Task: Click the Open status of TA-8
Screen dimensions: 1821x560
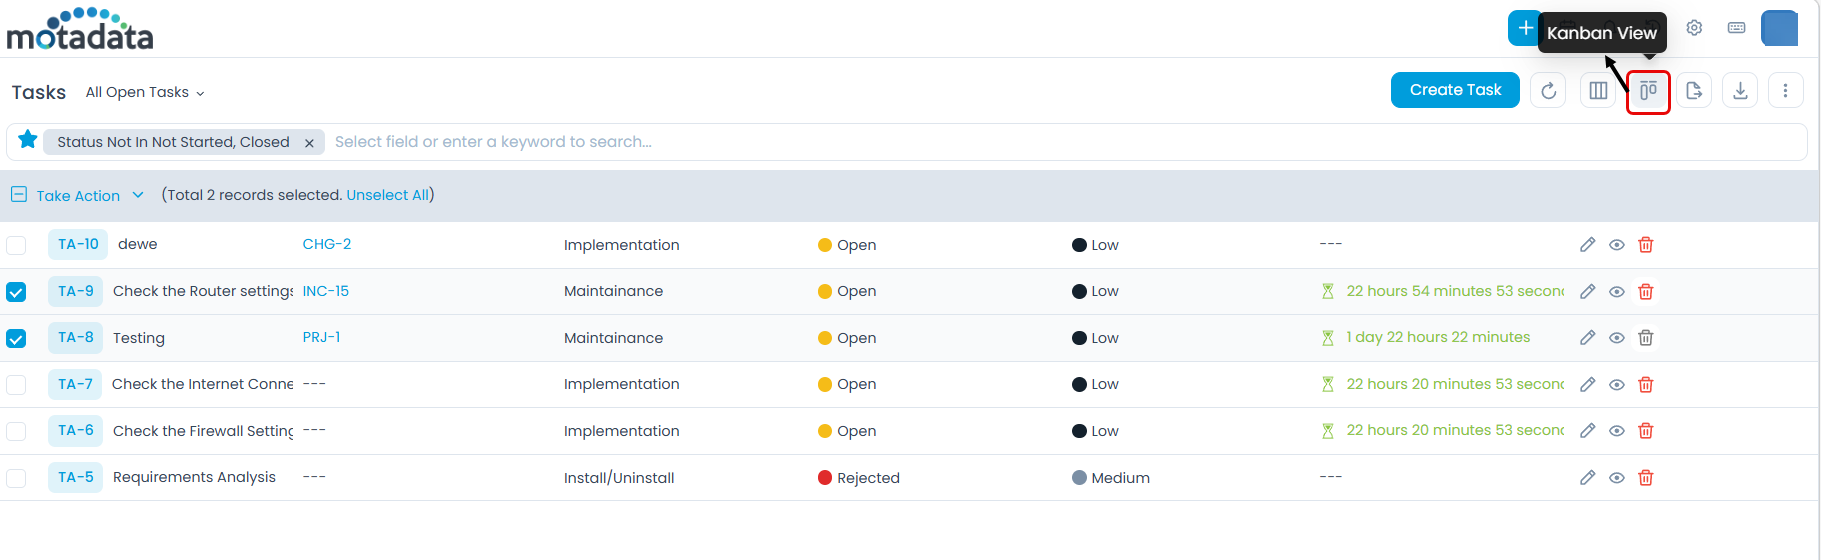Action: (x=847, y=338)
